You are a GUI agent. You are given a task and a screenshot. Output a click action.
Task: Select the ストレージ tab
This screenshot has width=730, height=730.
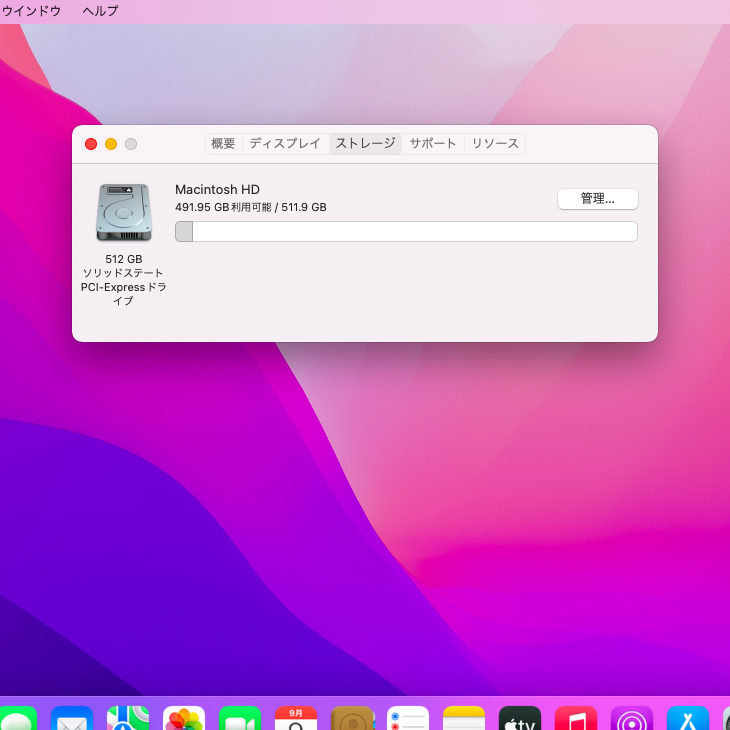click(365, 143)
